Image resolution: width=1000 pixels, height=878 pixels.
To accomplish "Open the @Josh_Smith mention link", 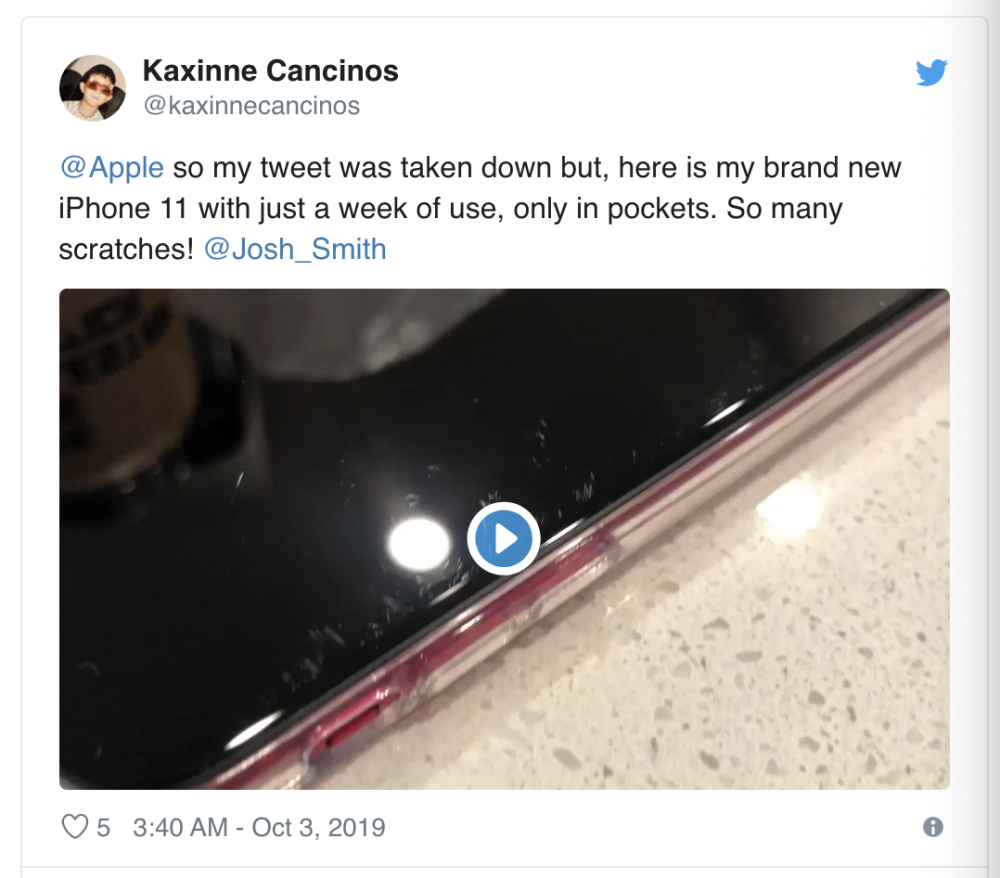I will [295, 249].
